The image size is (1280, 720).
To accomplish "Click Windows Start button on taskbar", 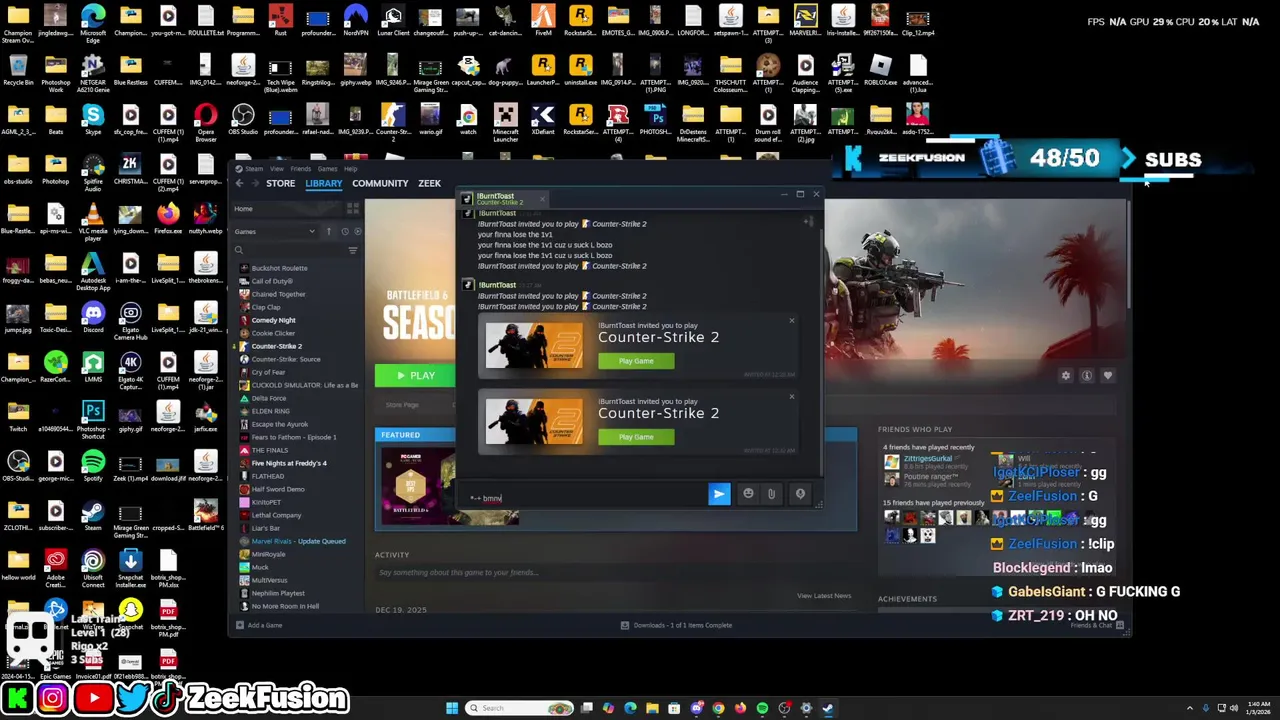I will [x=452, y=708].
